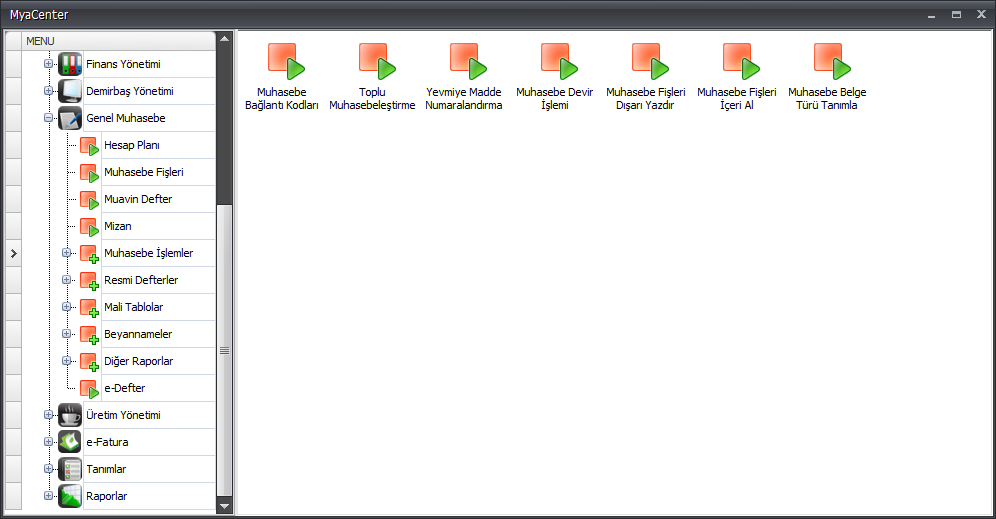Open Muavin Defter from the tree
The width and height of the screenshot is (996, 519).
[138, 199]
